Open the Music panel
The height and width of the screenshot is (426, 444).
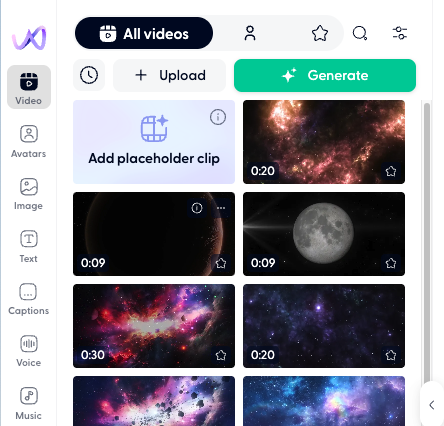(x=29, y=403)
